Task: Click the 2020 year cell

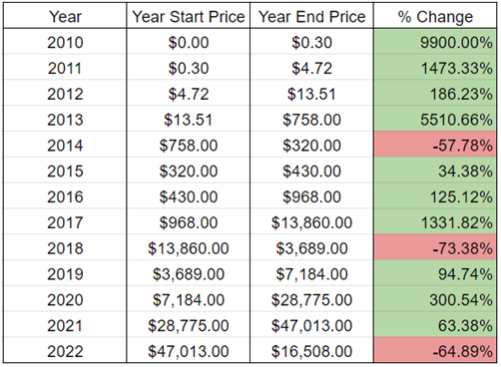Action: (x=65, y=299)
